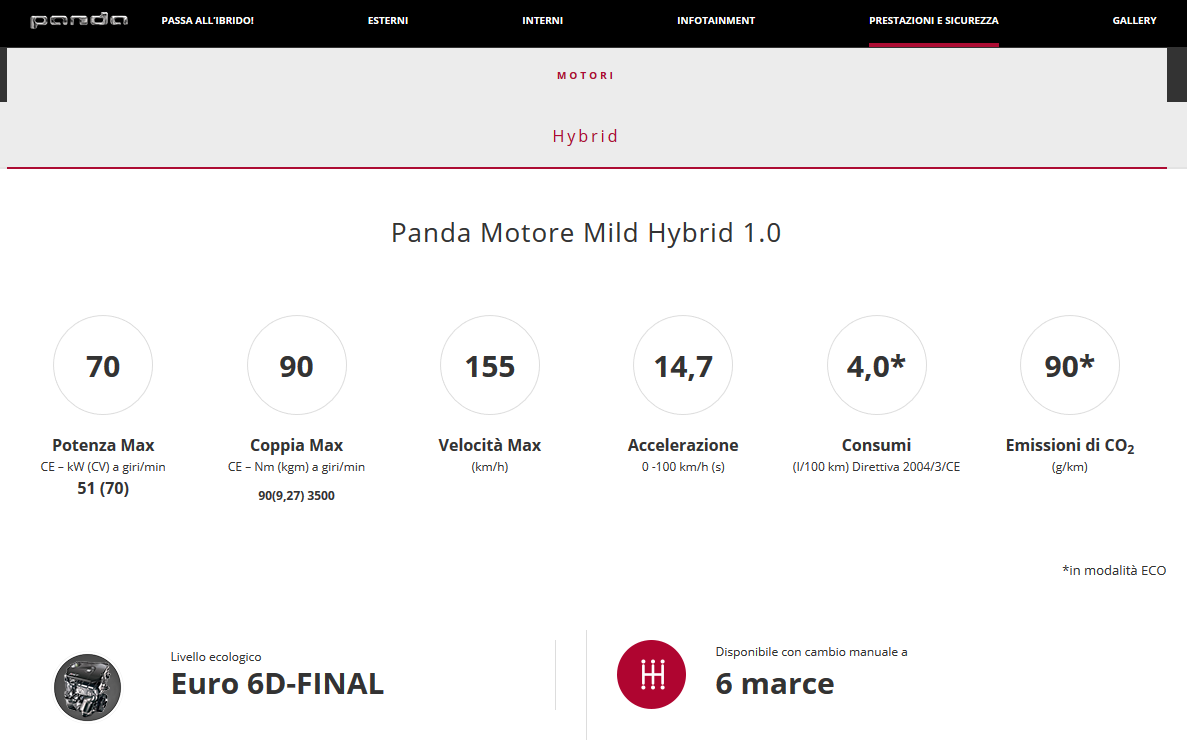The width and height of the screenshot is (1187, 740).
Task: Open Prestazioni e Sicurezza tab
Action: pyautogui.click(x=933, y=20)
